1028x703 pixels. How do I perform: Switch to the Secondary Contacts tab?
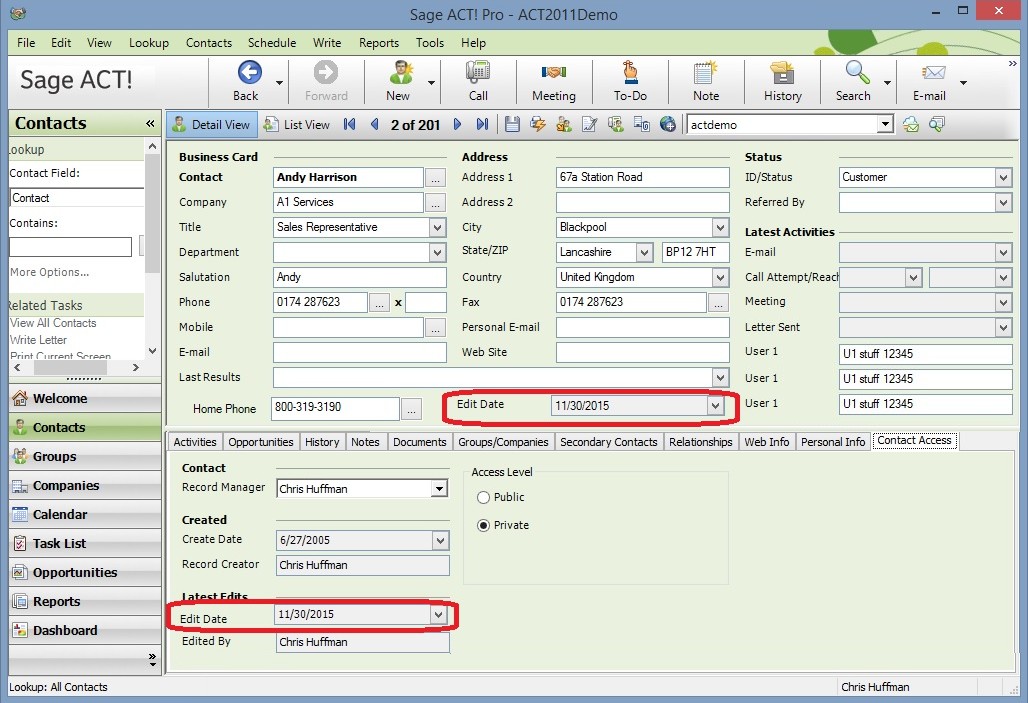click(x=608, y=442)
